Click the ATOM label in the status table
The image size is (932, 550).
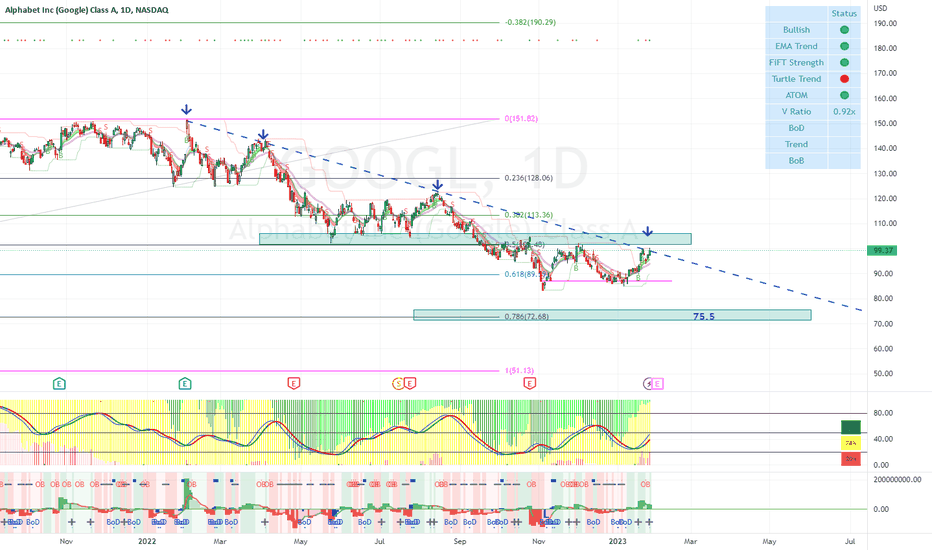pyautogui.click(x=796, y=95)
